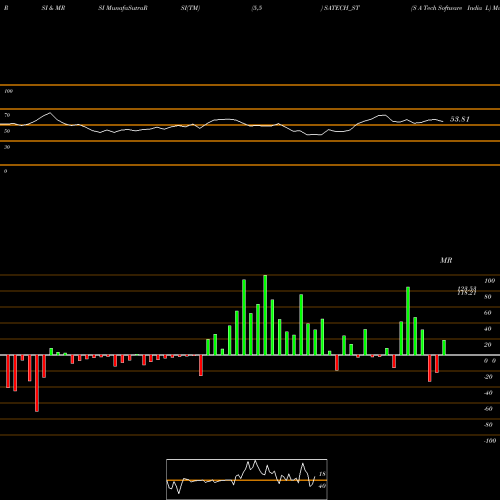Click the S A Tech Software India title
The height and width of the screenshot is (500, 500).
point(450,8)
